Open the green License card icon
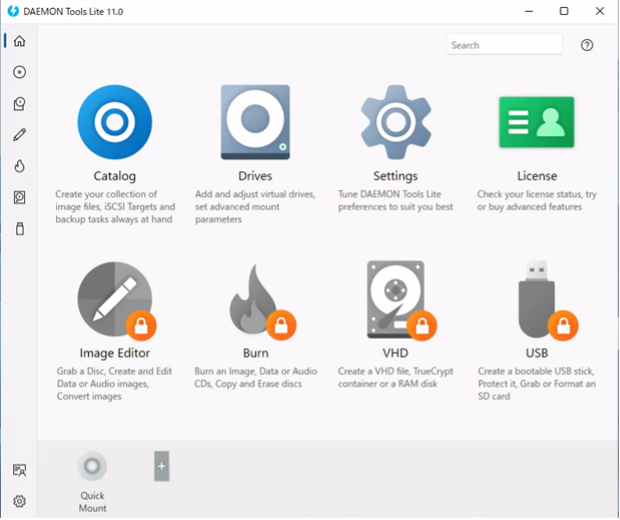Screen dimensions: 620x520 (x=537, y=122)
